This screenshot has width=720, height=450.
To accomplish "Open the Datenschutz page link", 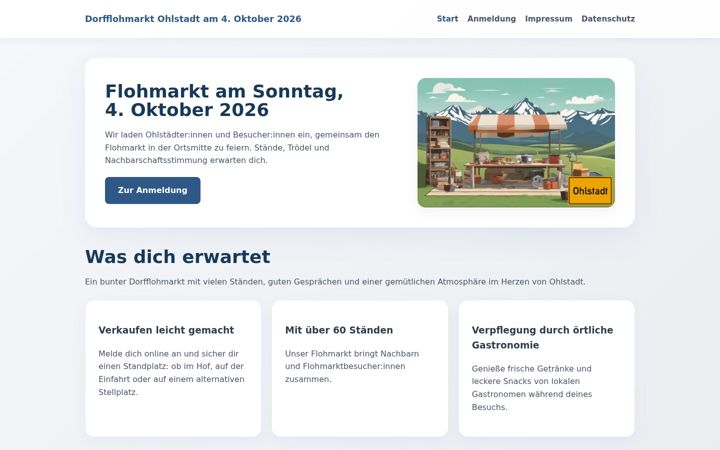I will [x=608, y=19].
